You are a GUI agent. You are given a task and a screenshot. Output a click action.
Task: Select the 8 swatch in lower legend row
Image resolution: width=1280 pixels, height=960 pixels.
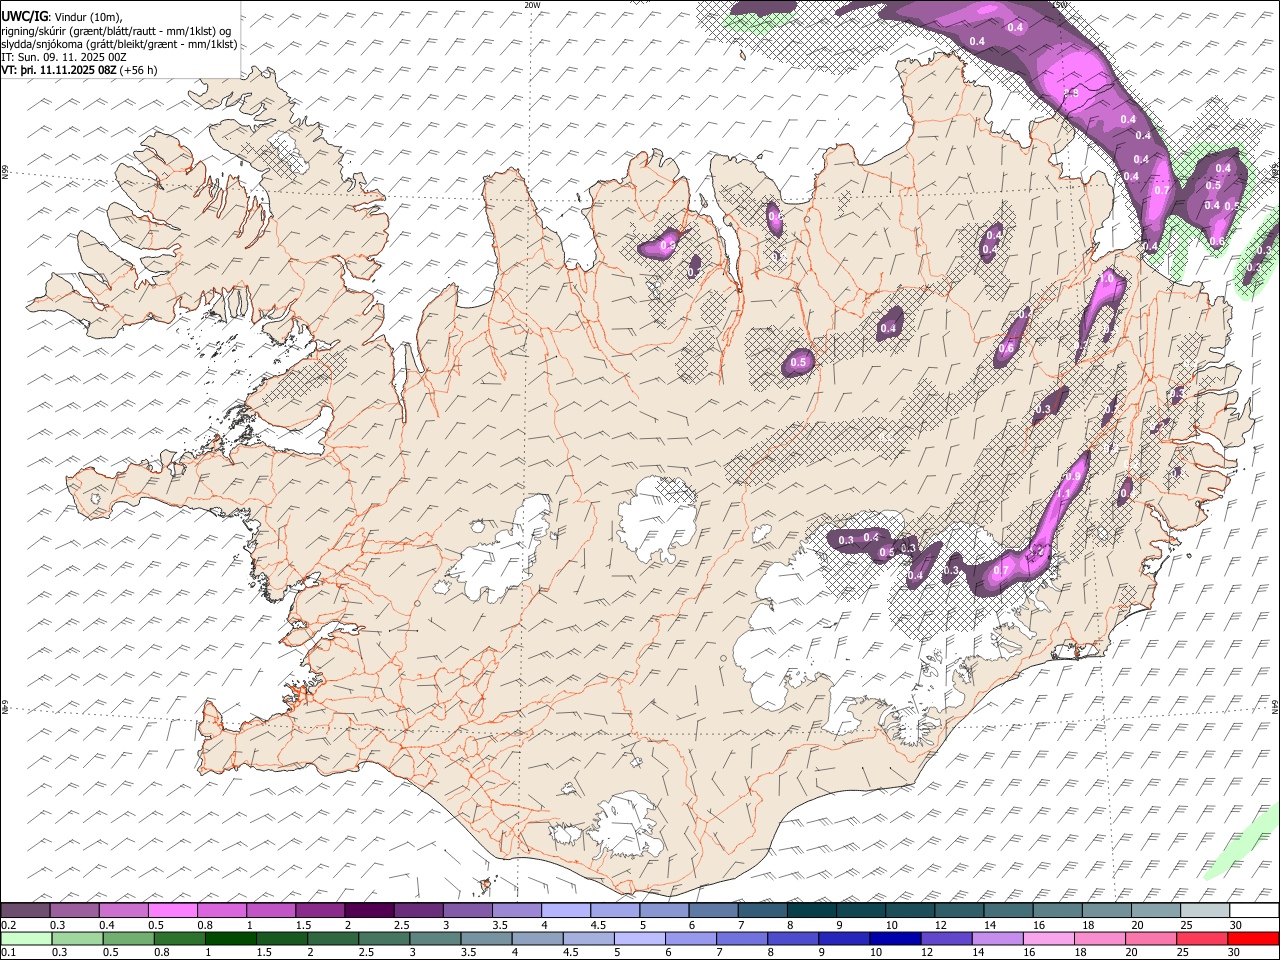tap(793, 938)
